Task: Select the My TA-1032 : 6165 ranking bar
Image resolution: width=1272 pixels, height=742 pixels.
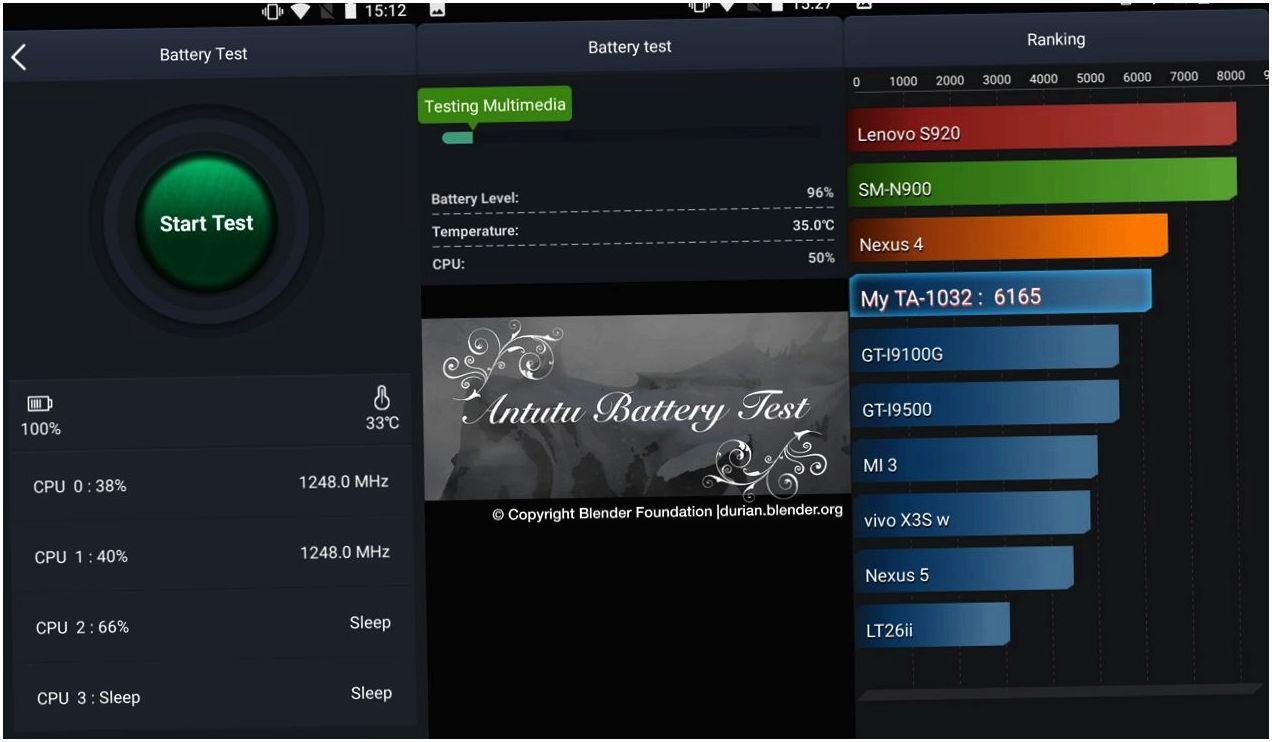Action: tap(1000, 294)
